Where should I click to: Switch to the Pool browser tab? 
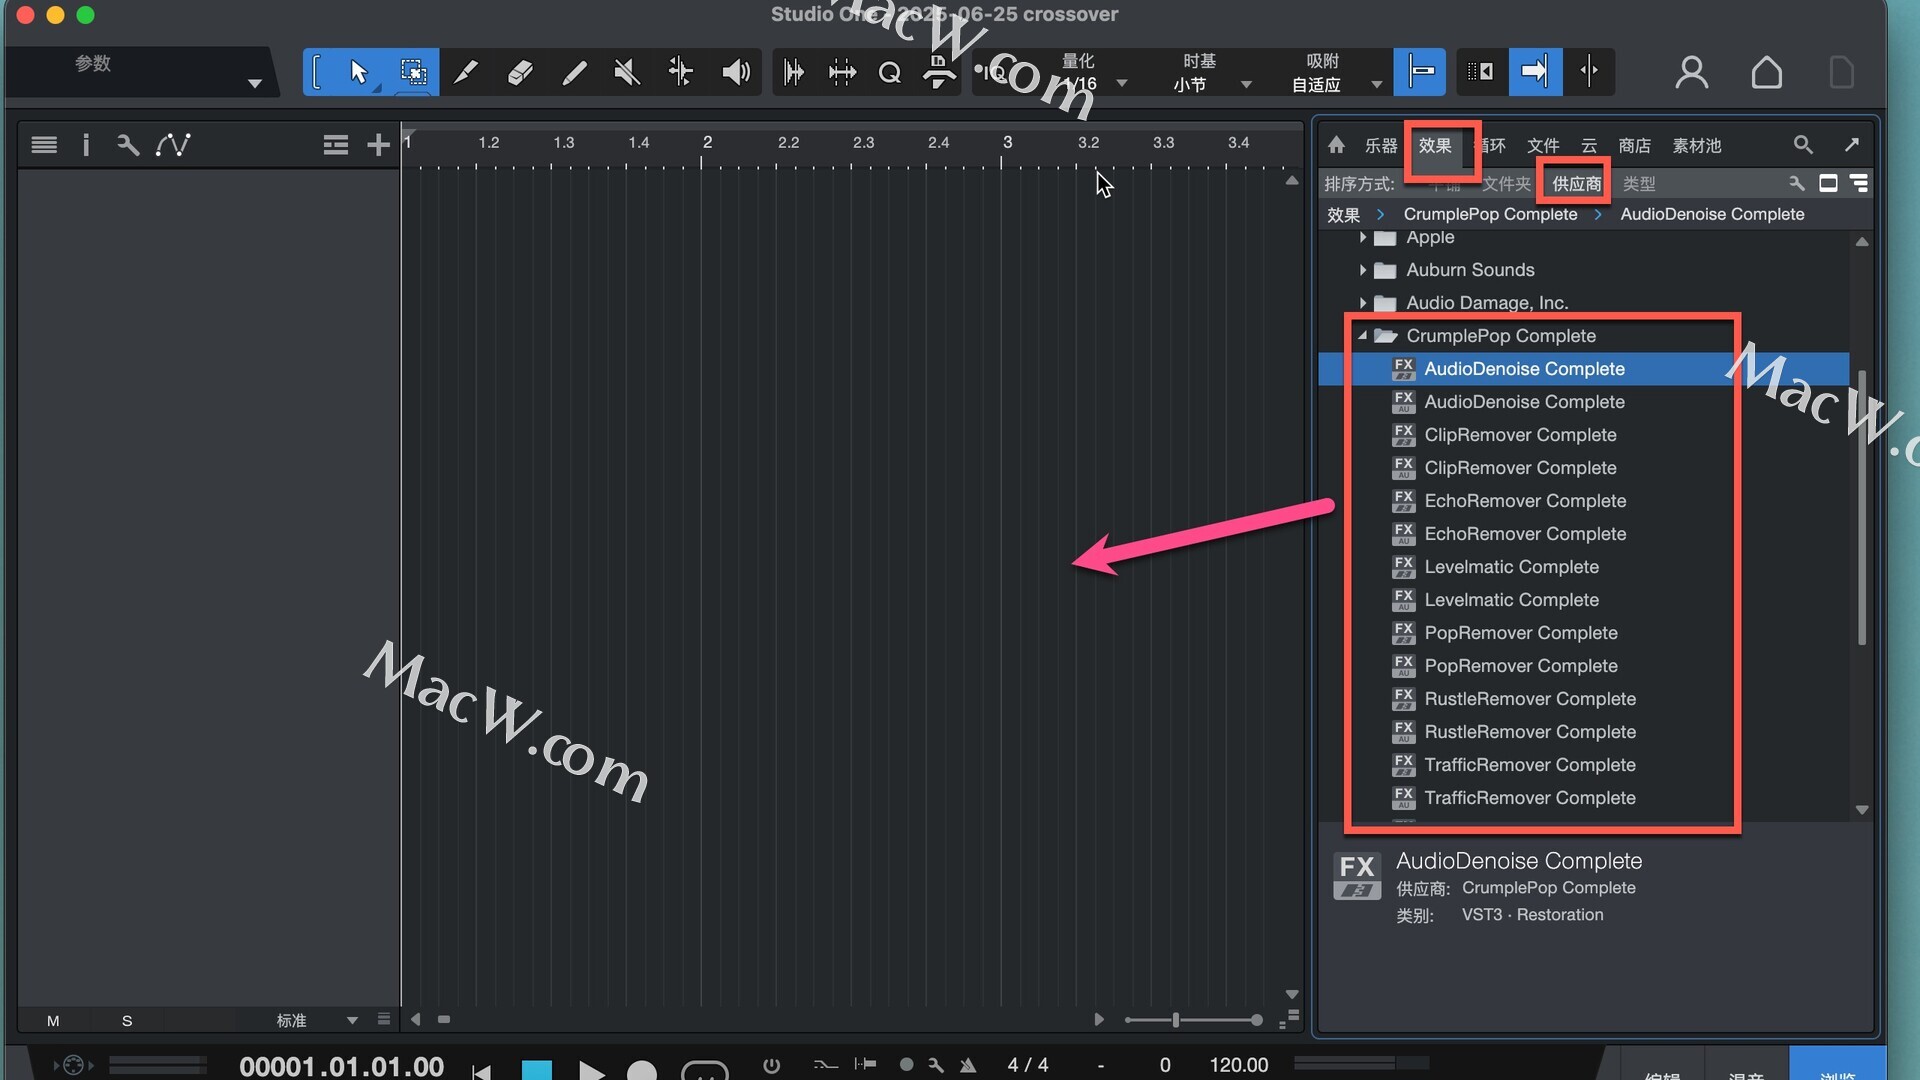click(x=1697, y=146)
